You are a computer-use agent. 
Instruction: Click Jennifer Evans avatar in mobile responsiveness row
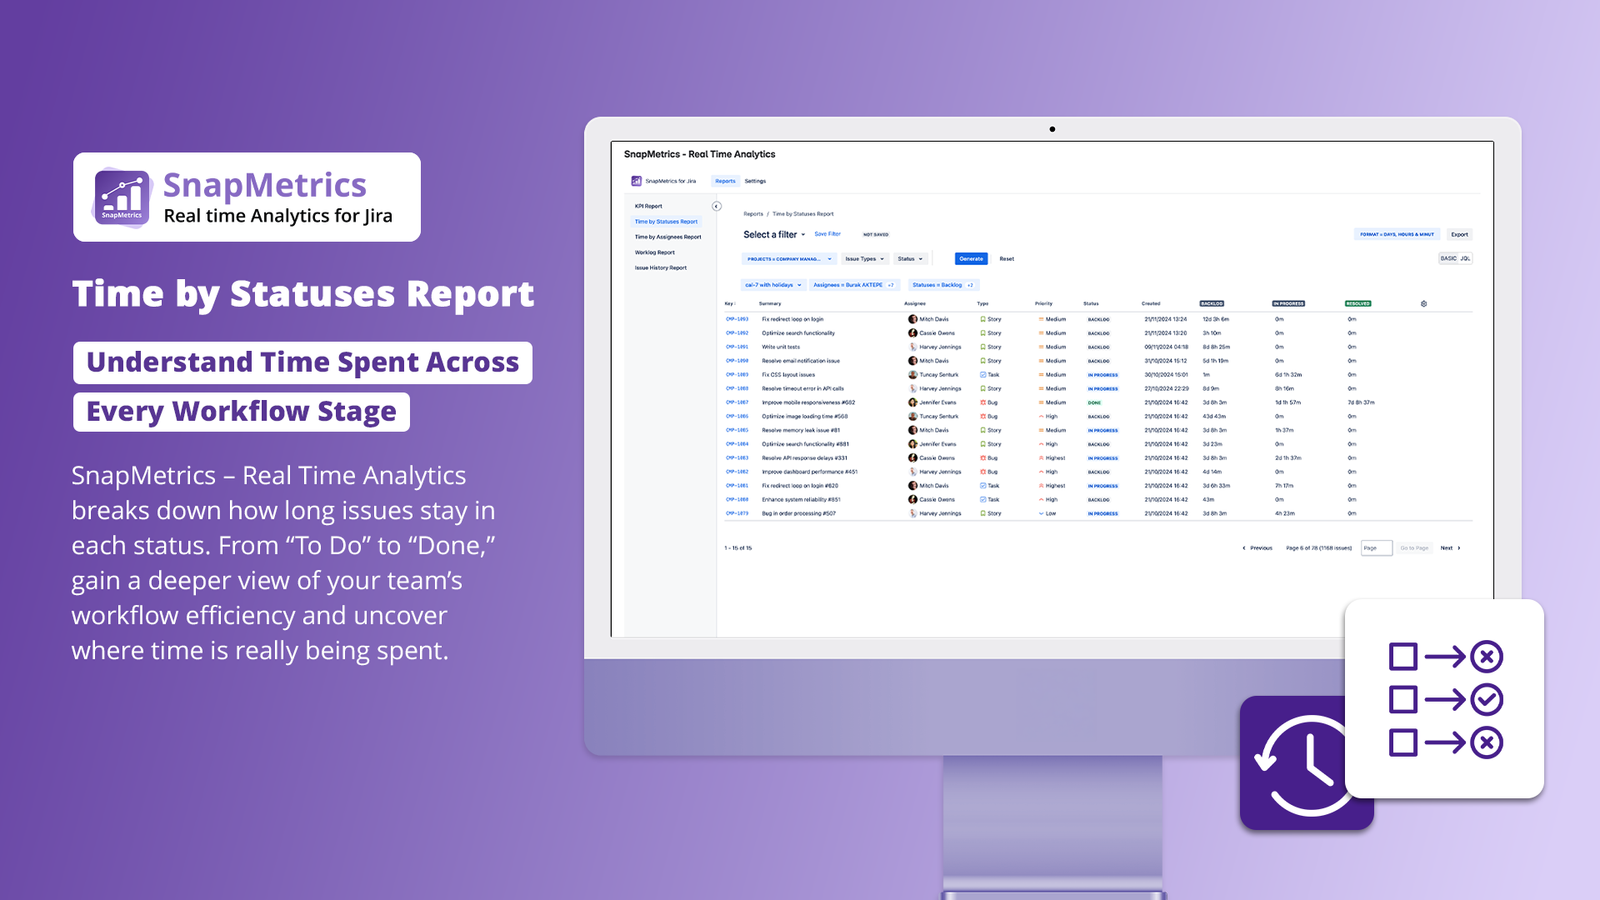[x=912, y=402]
